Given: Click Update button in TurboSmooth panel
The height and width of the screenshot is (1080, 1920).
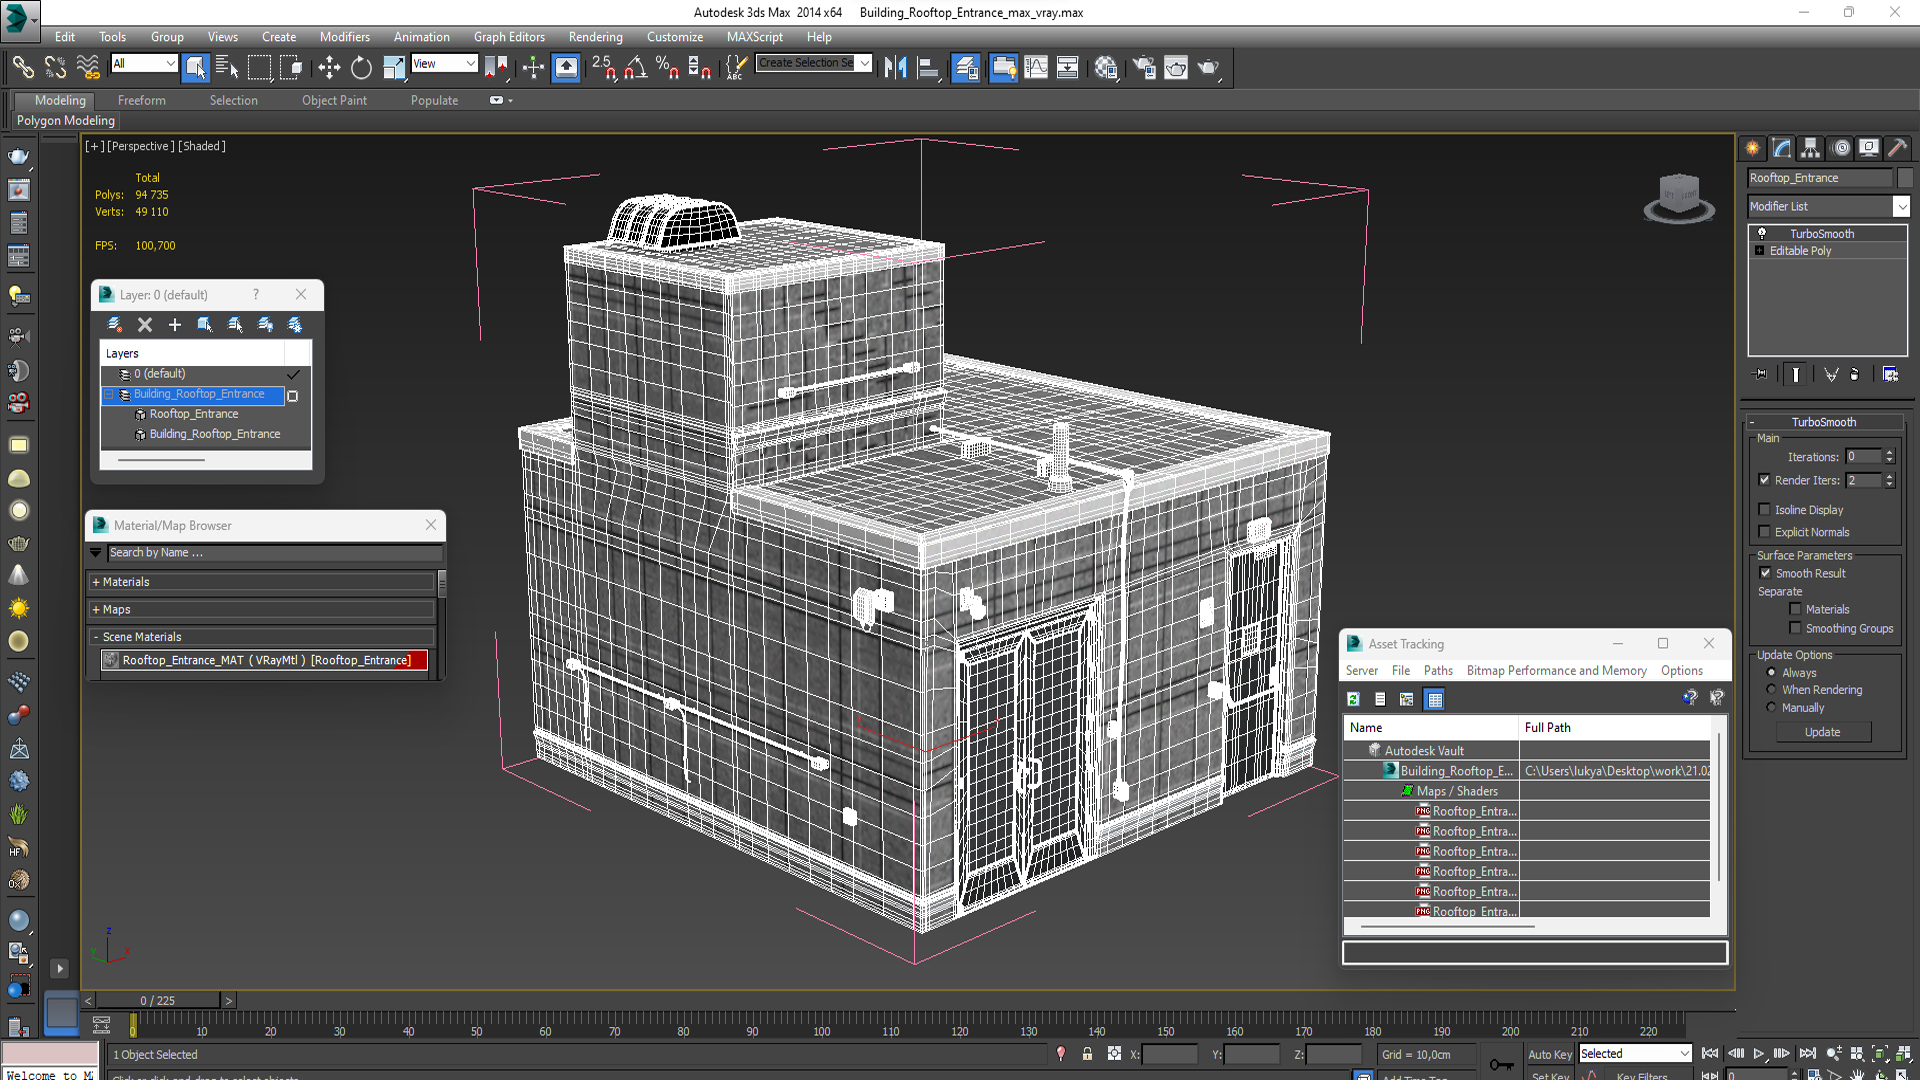Looking at the screenshot, I should point(1822,732).
